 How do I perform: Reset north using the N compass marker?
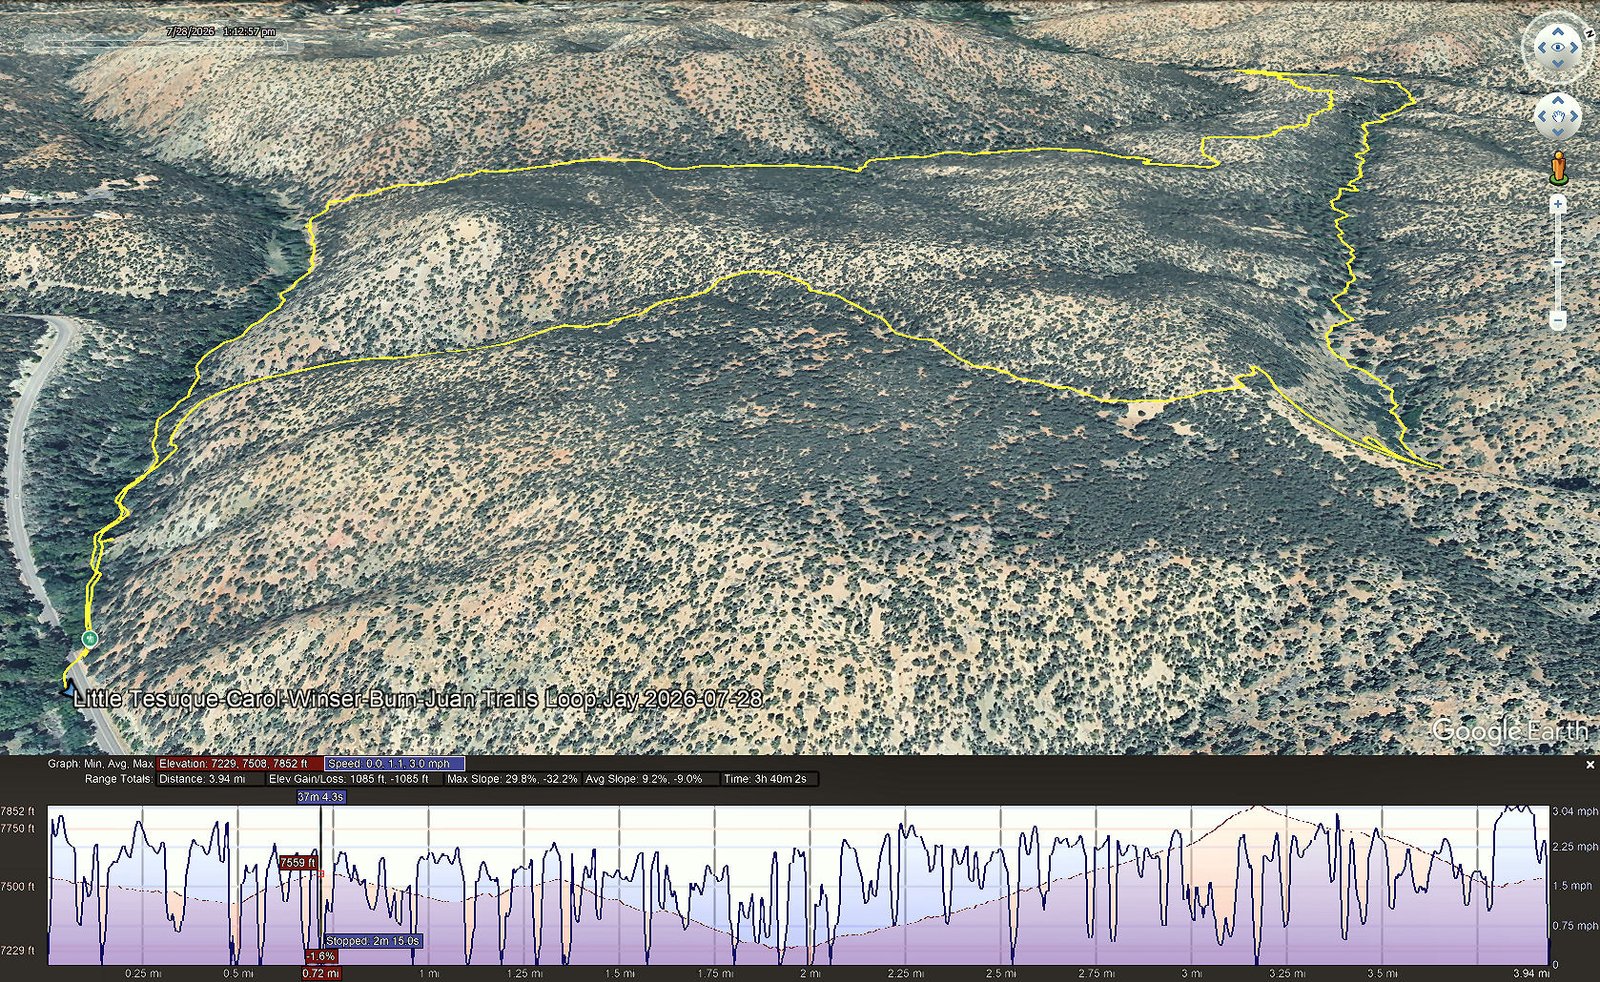(x=1588, y=33)
